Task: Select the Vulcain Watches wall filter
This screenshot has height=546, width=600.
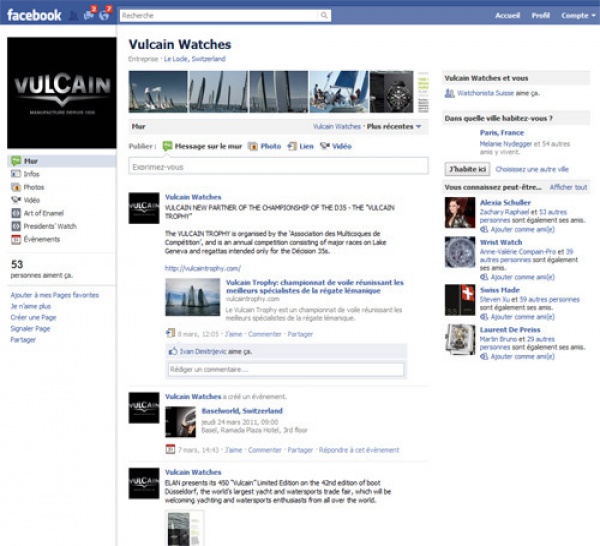Action: point(337,127)
